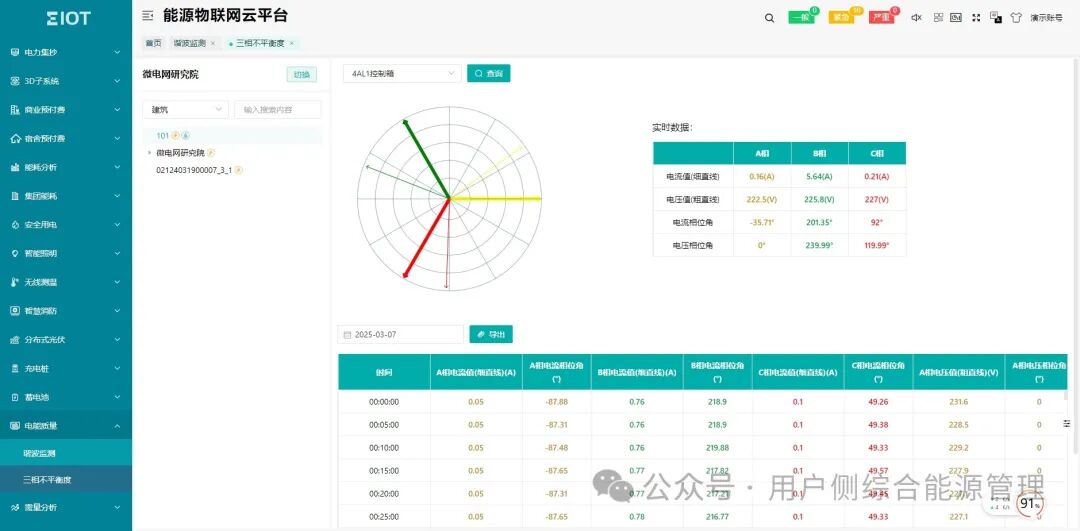Select the 00:00:00 time row cell
The image size is (1080, 531).
pos(384,402)
